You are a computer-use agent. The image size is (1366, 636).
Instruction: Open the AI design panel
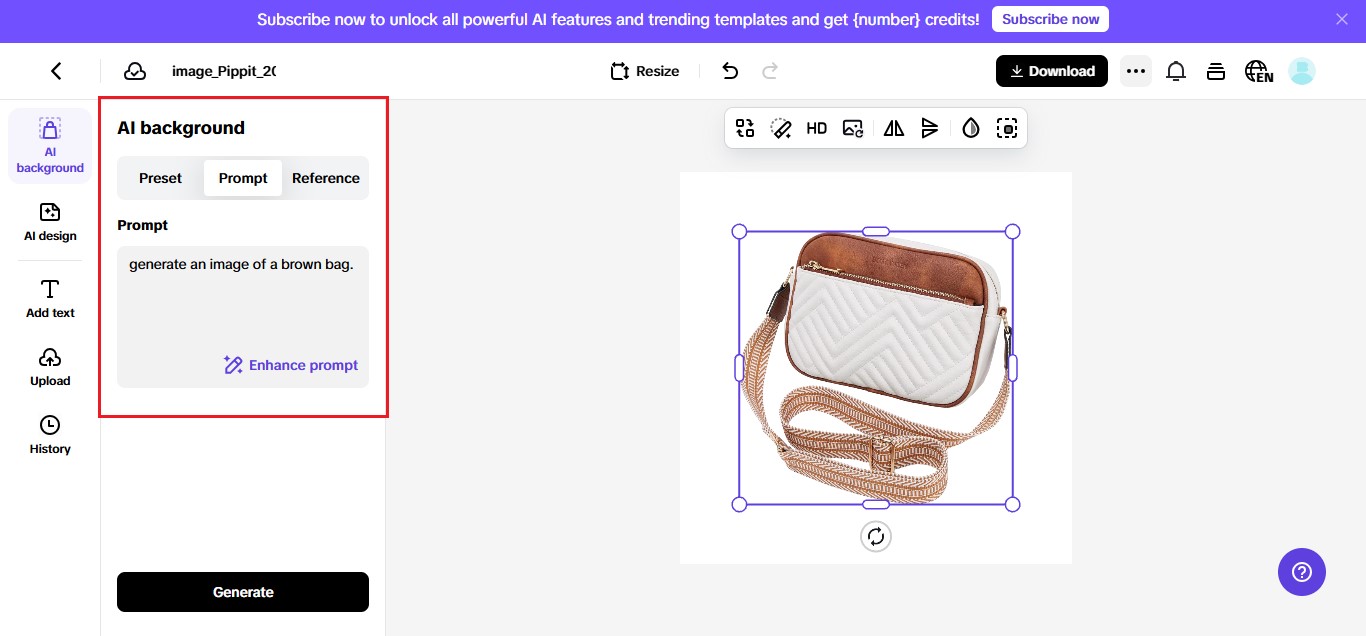pyautogui.click(x=49, y=222)
